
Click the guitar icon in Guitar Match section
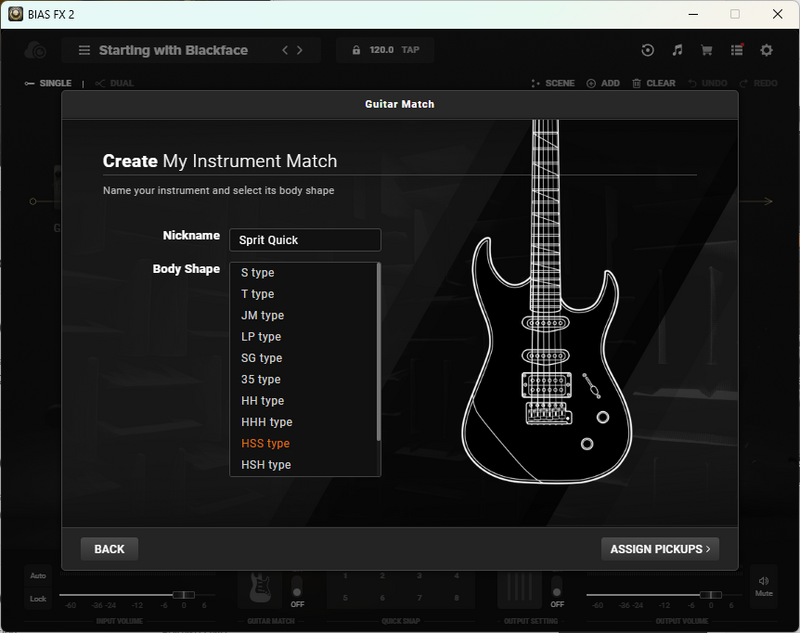click(262, 588)
